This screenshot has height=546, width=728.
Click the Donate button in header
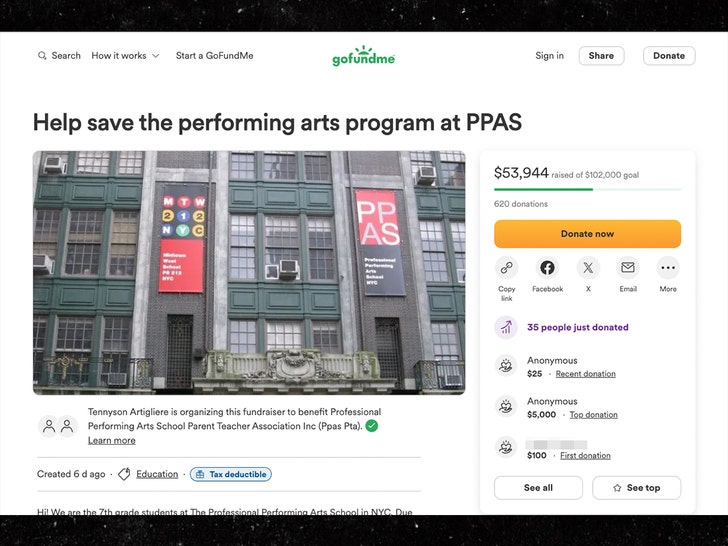click(668, 56)
